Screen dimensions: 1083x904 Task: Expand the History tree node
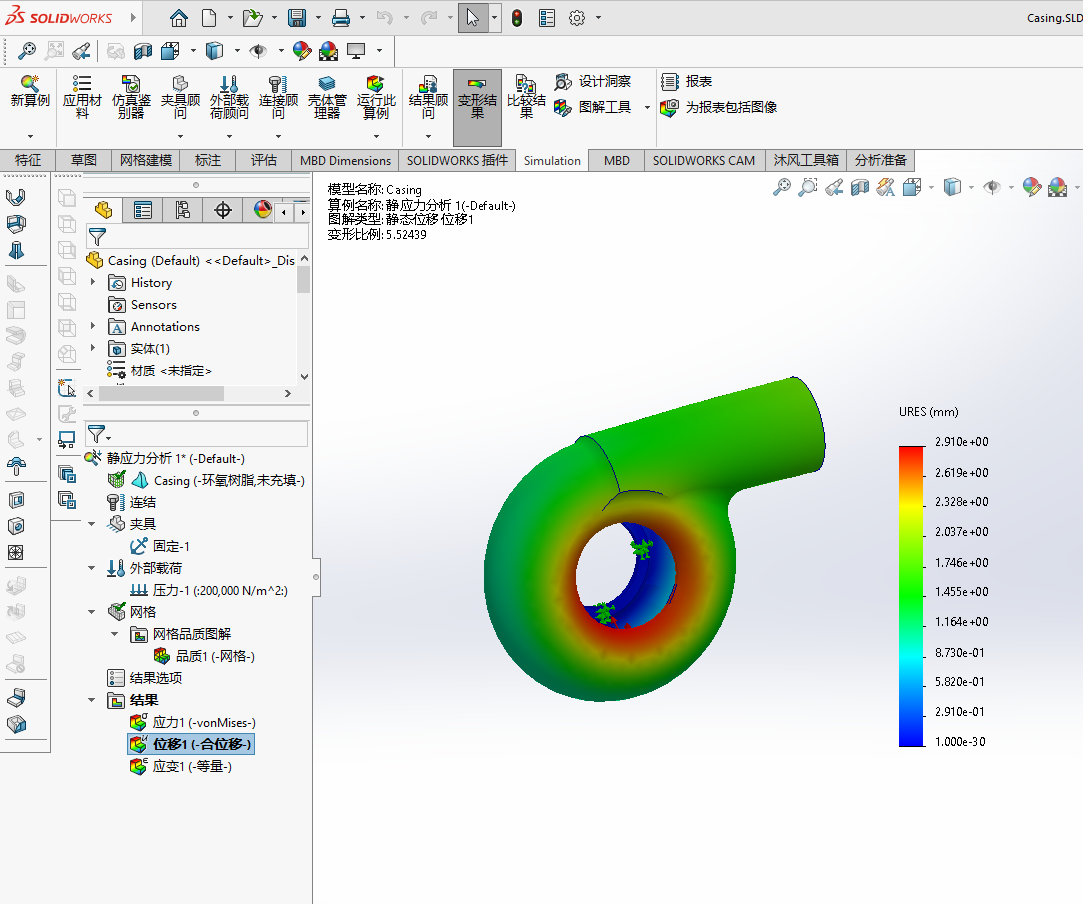pyautogui.click(x=93, y=282)
